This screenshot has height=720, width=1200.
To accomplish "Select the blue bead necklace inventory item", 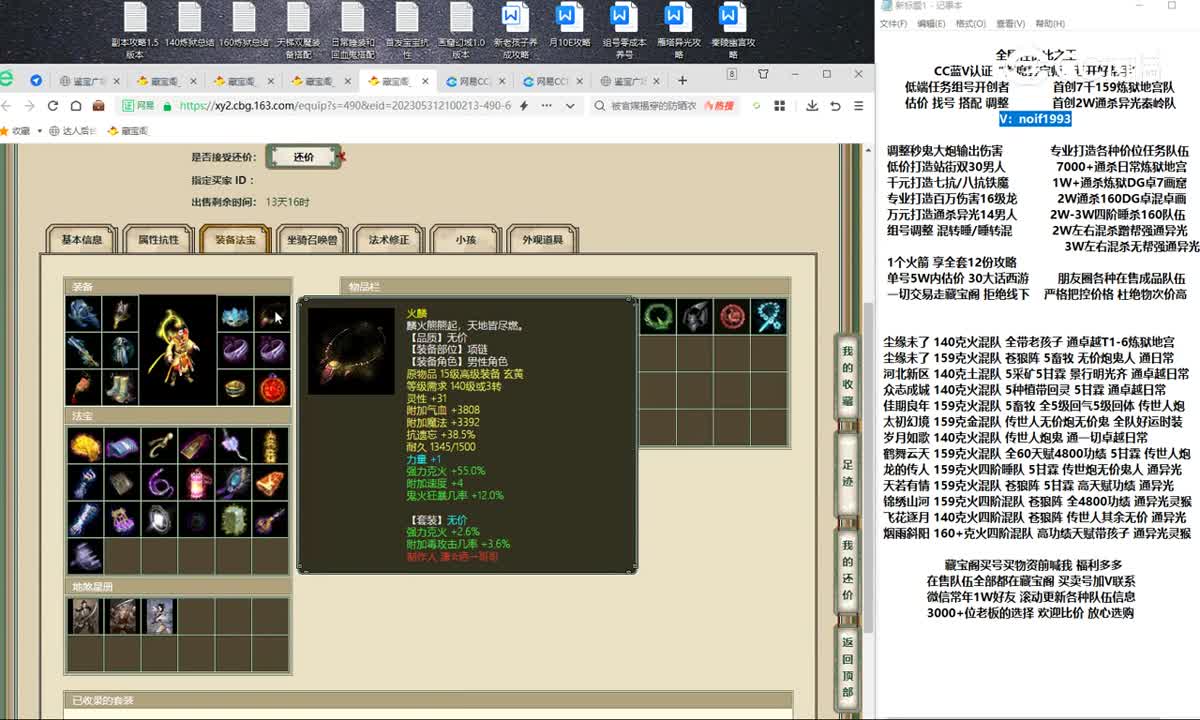I will pos(769,316).
